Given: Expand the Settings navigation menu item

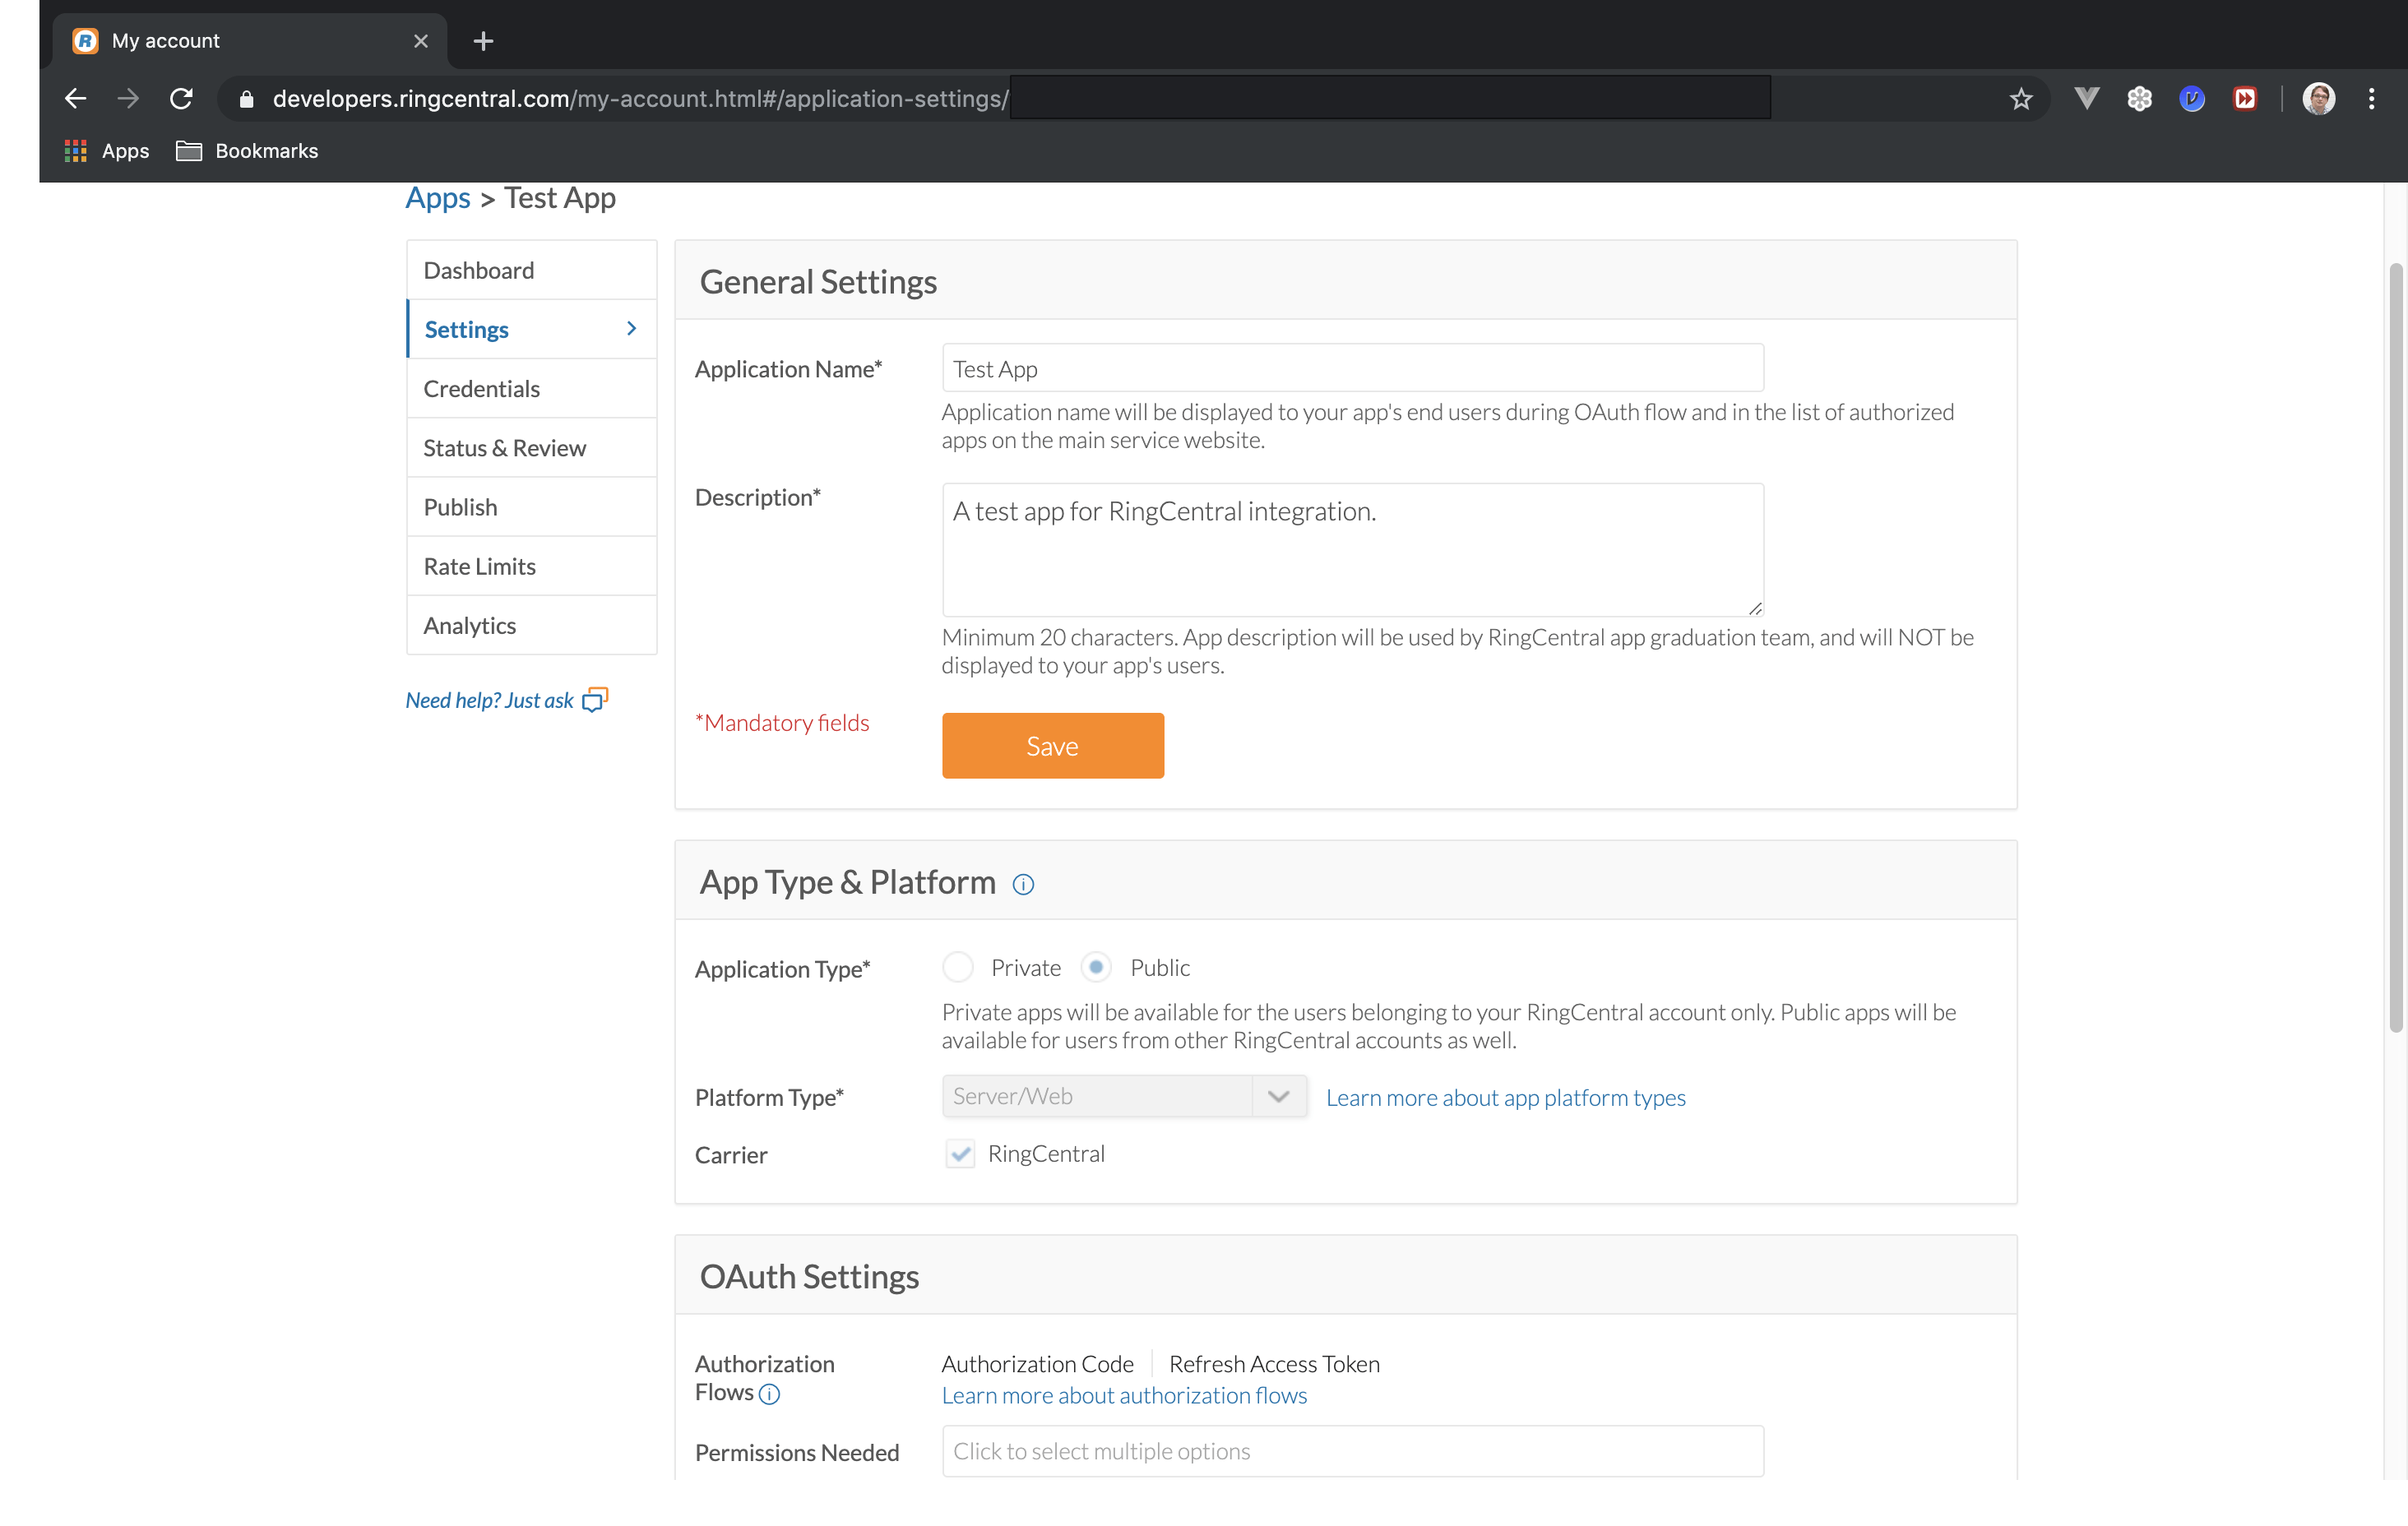Looking at the screenshot, I should point(628,328).
